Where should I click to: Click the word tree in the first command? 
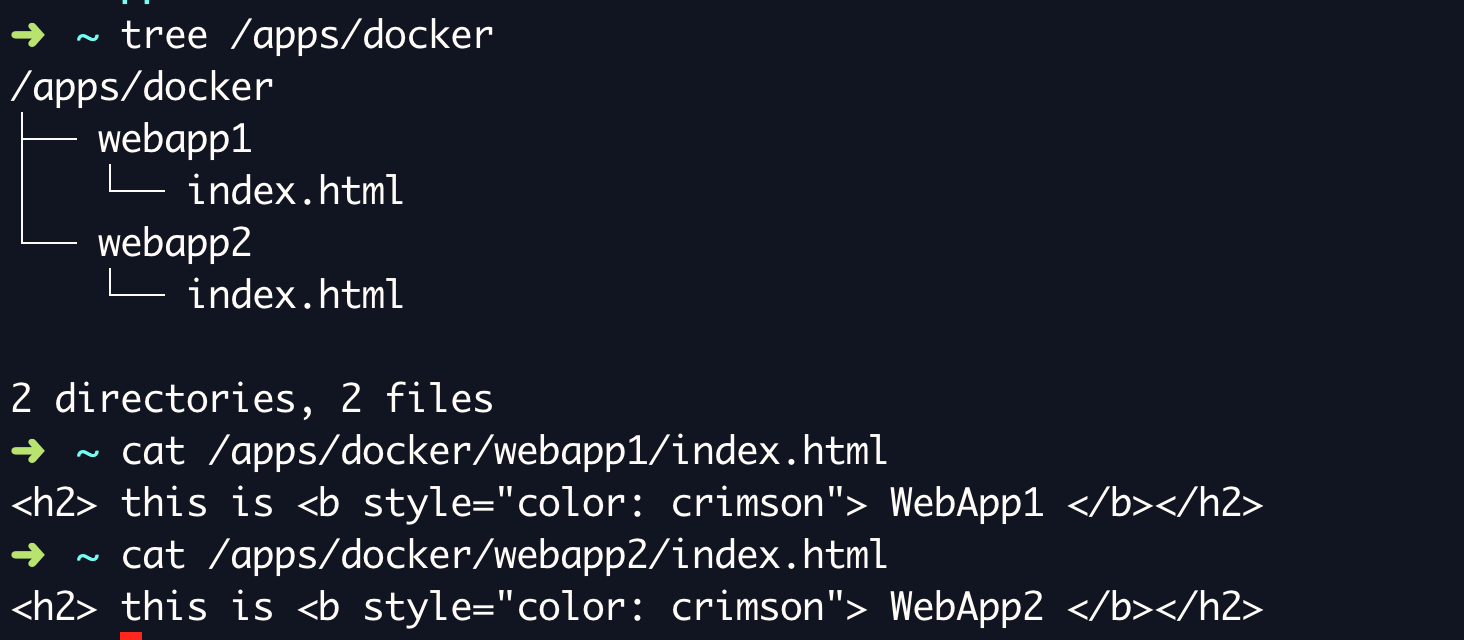(x=164, y=37)
